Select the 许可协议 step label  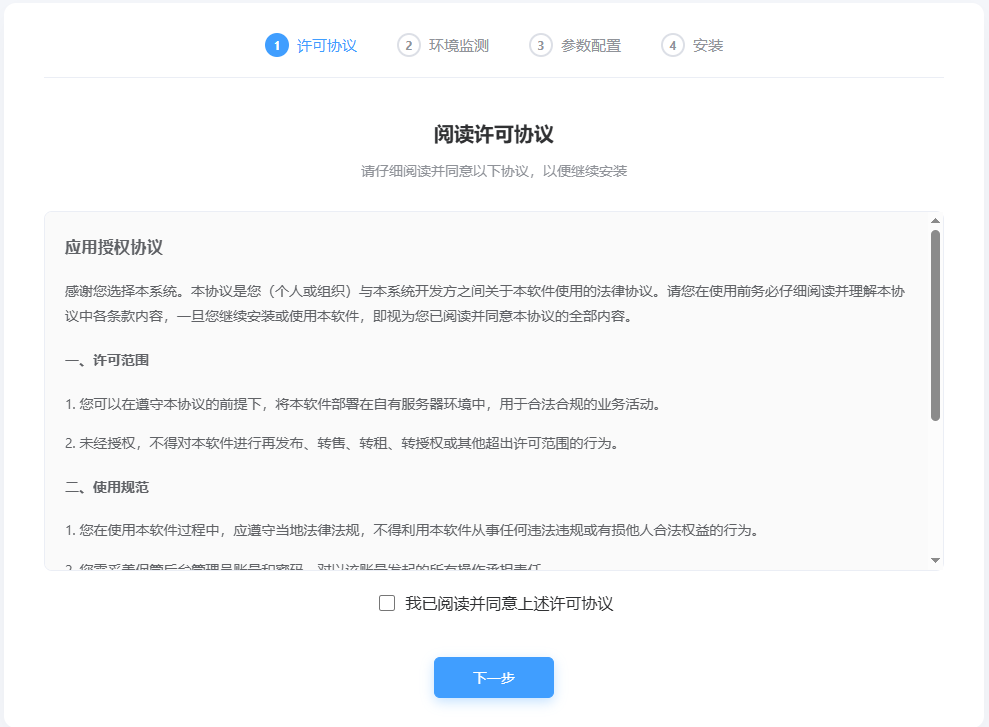tap(327, 45)
